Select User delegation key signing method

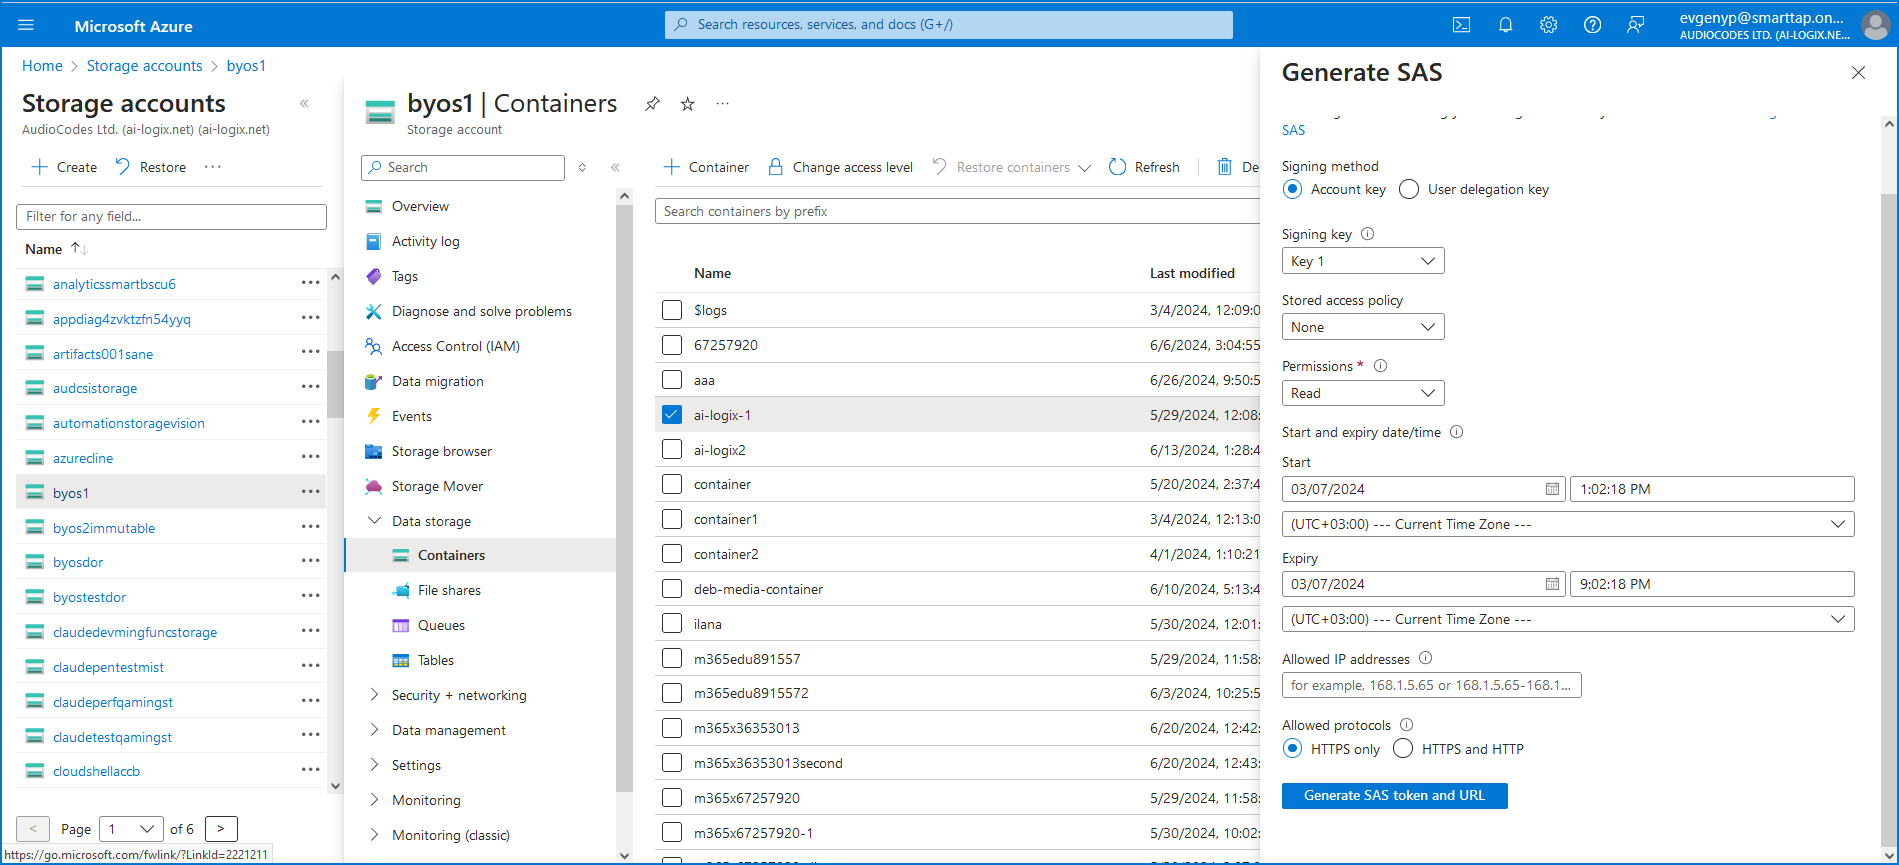(1409, 189)
